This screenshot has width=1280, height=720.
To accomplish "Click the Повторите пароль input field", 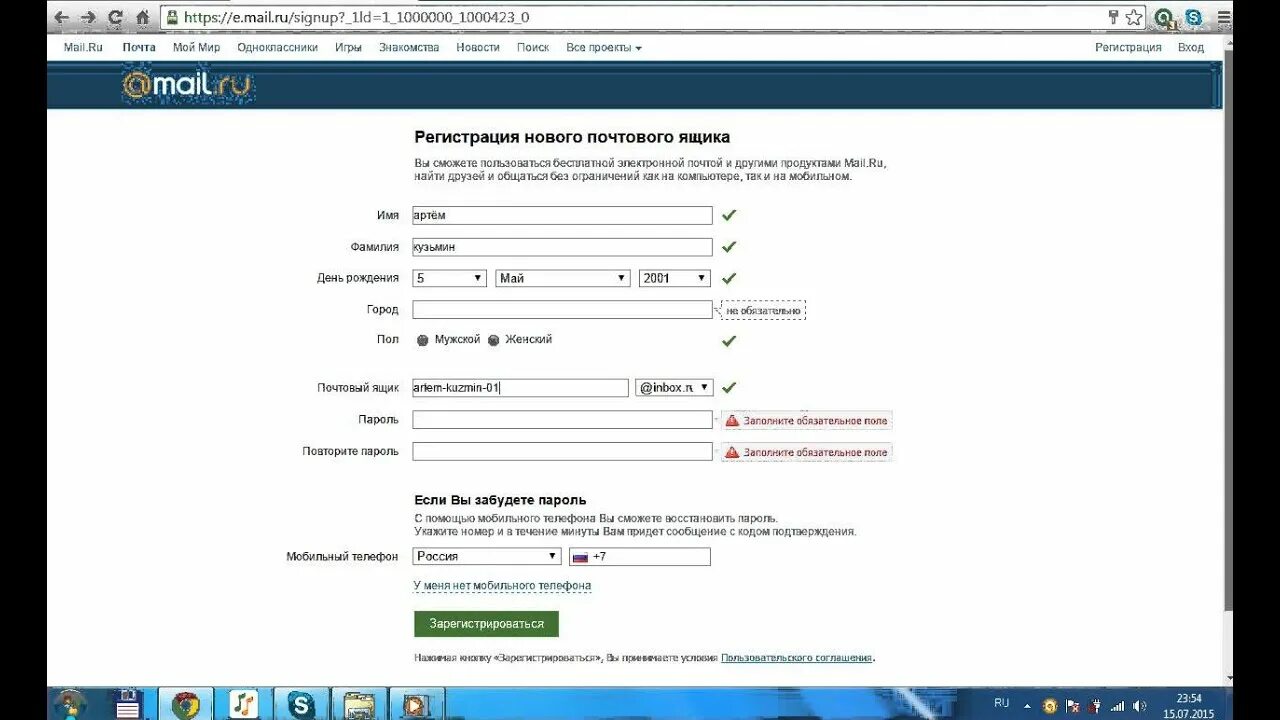I will coord(562,451).
